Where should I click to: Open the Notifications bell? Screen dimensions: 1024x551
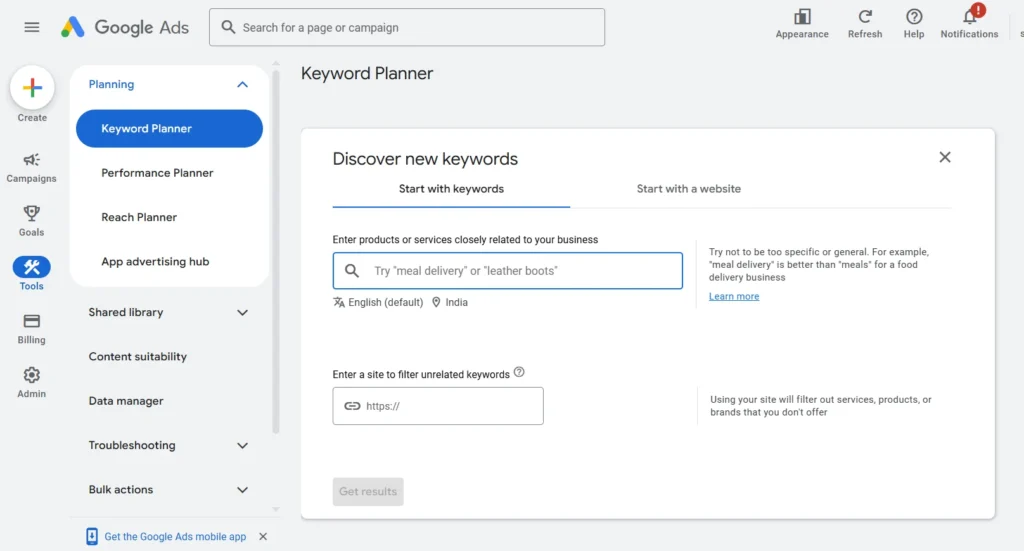click(x=970, y=17)
